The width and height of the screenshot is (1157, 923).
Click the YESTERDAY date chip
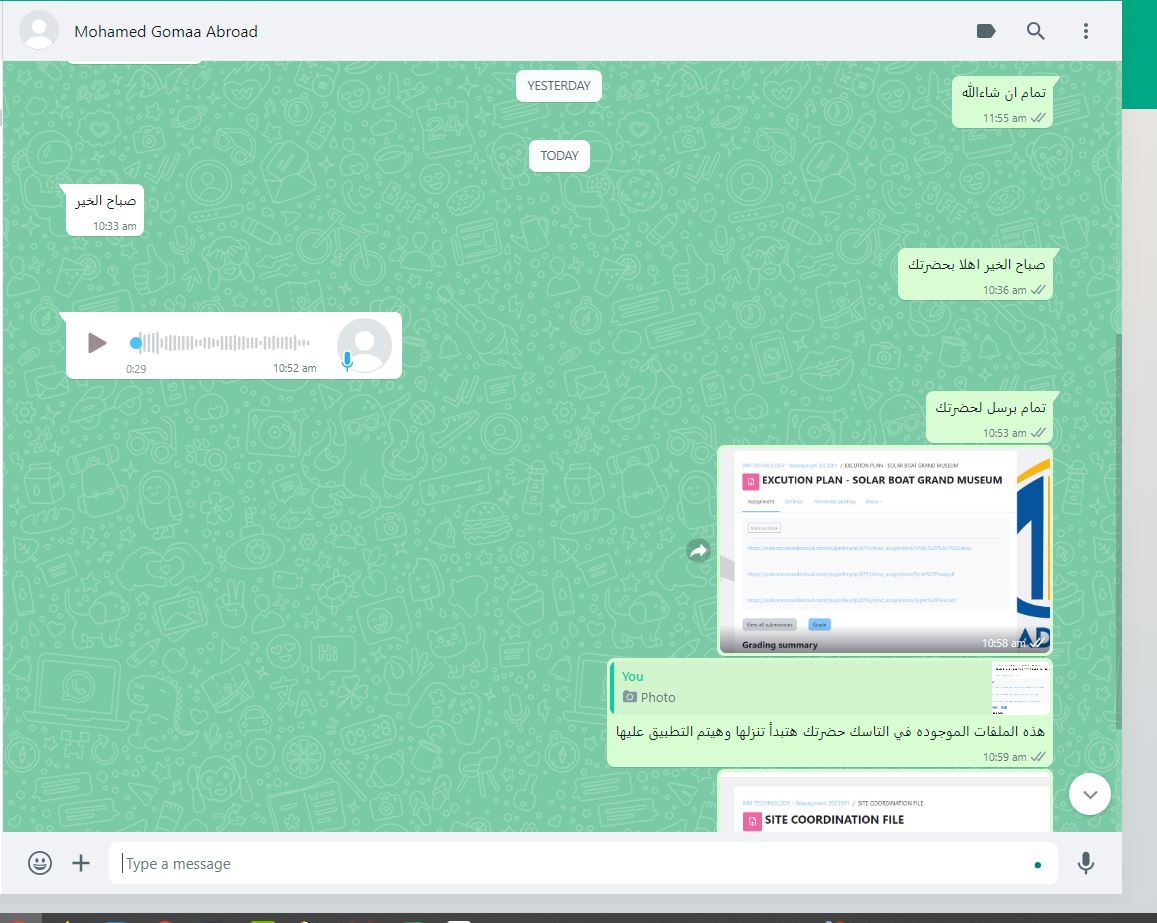pyautogui.click(x=559, y=86)
